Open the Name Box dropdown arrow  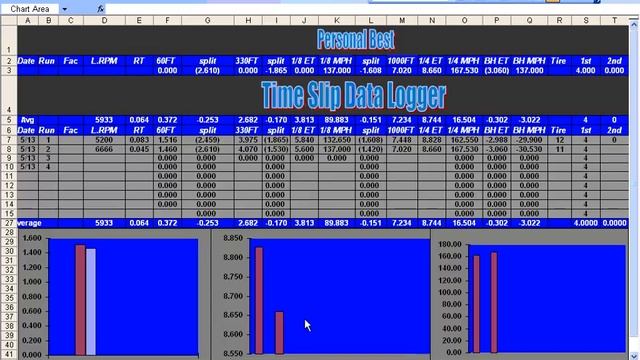[x=64, y=9]
